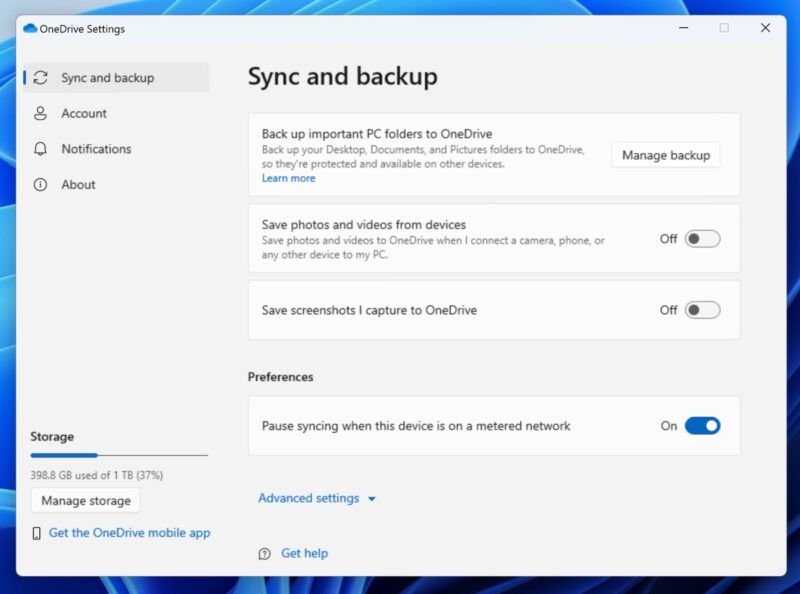
Task: Open the Learn more link
Action: 289,177
